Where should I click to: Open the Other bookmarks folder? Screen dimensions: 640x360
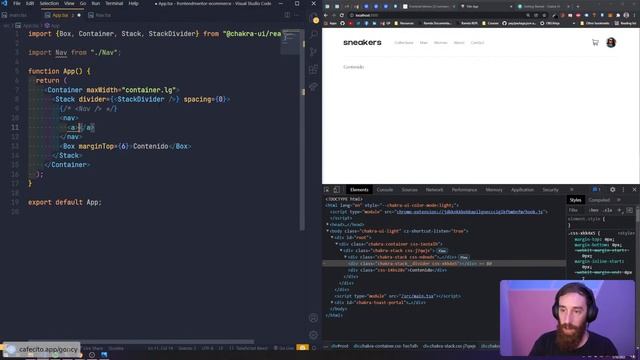[594, 23]
